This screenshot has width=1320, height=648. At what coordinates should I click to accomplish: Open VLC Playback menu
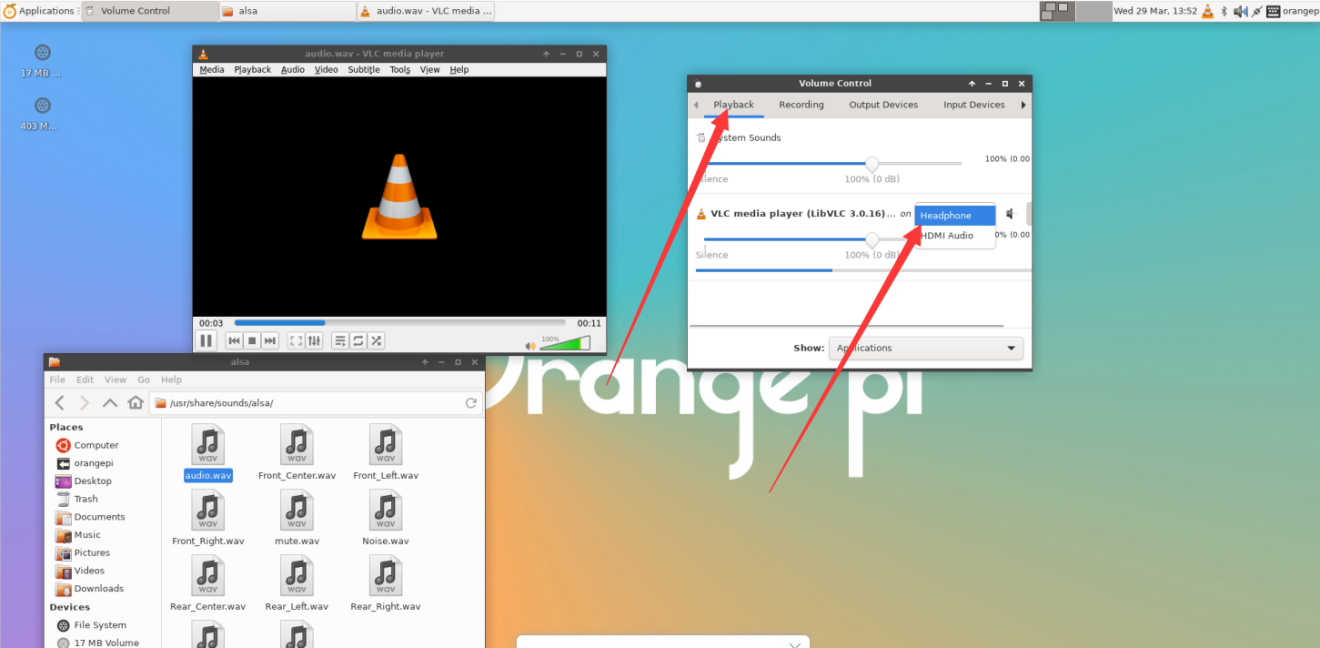[x=253, y=70]
